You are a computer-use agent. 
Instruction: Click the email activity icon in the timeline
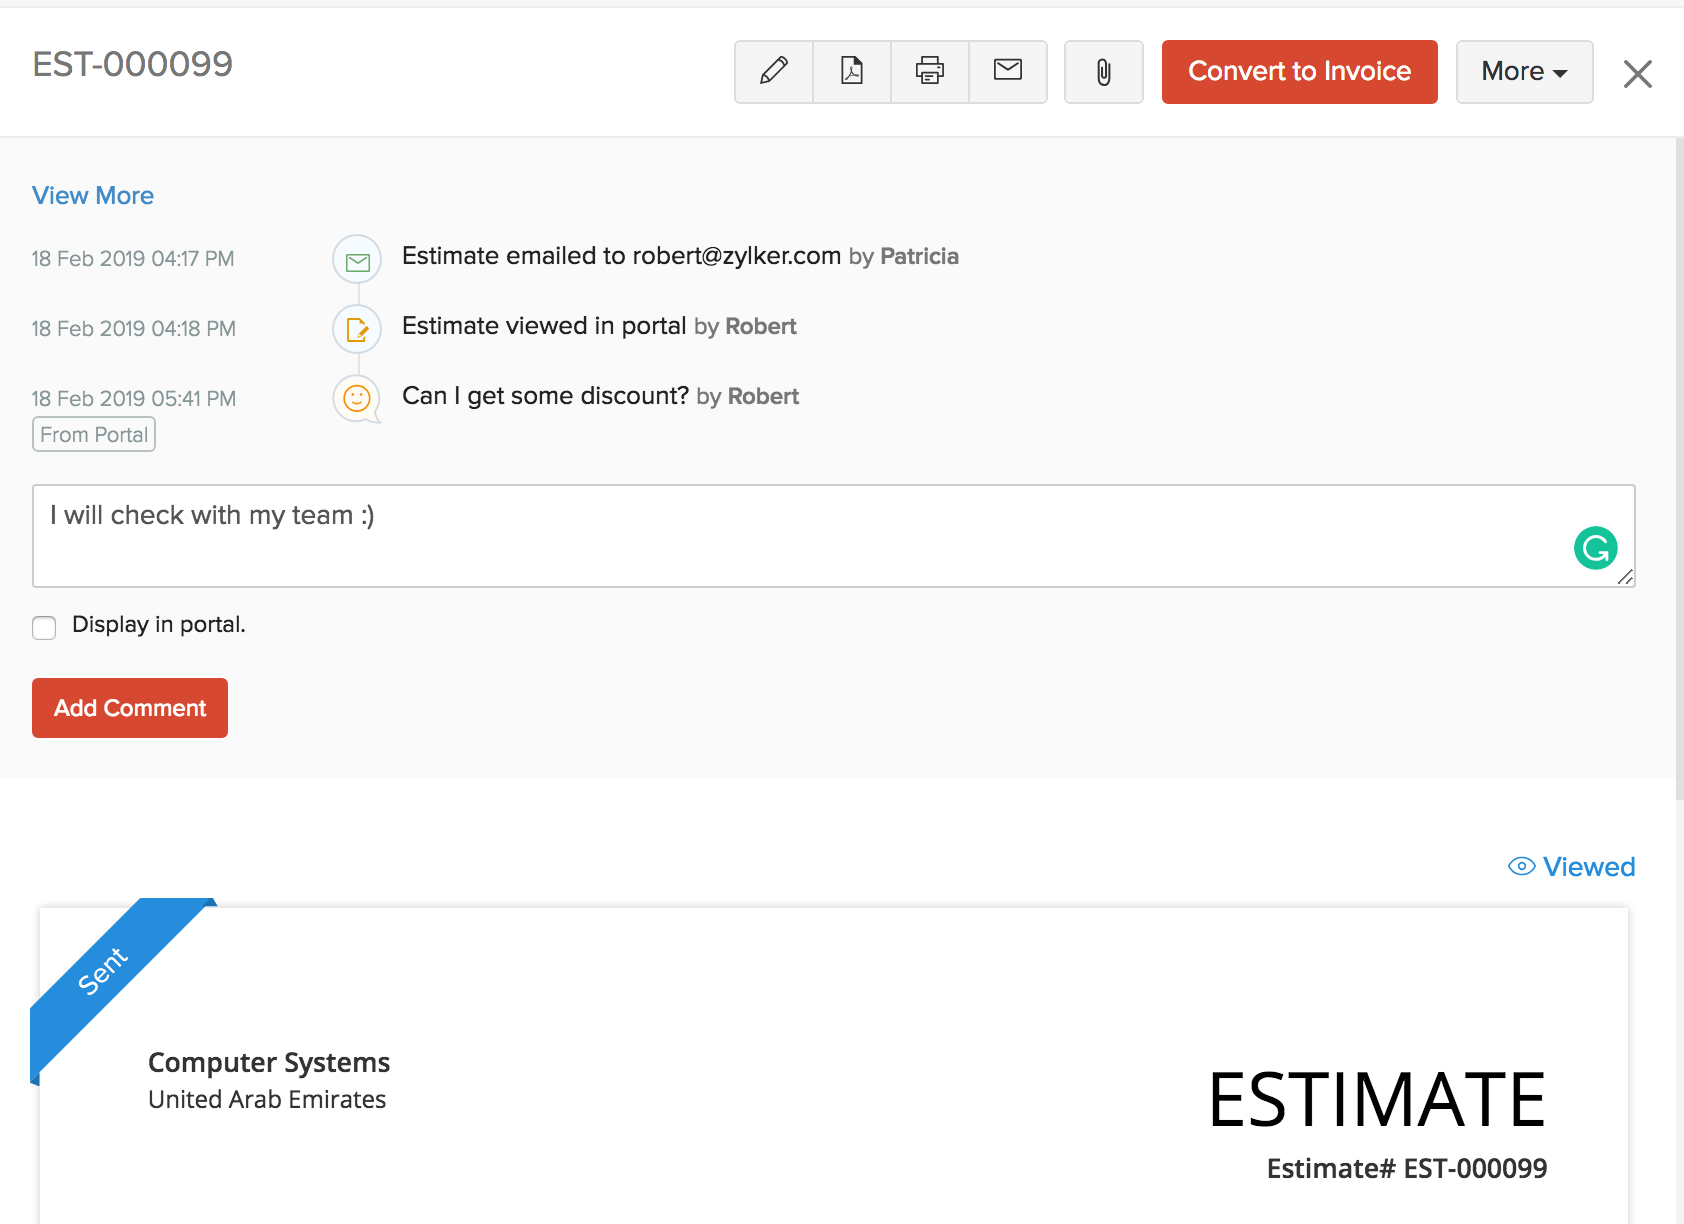[356, 259]
